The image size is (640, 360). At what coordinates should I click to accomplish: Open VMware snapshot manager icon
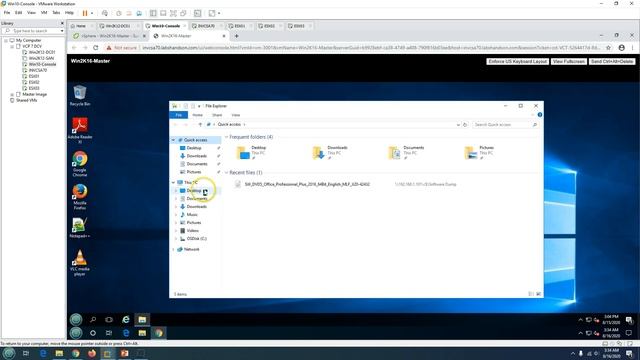[139, 13]
